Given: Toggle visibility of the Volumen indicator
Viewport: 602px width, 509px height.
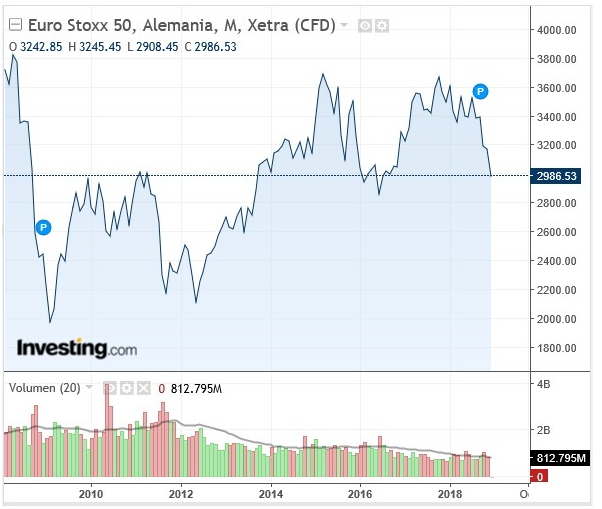Looking at the screenshot, I should pyautogui.click(x=111, y=387).
